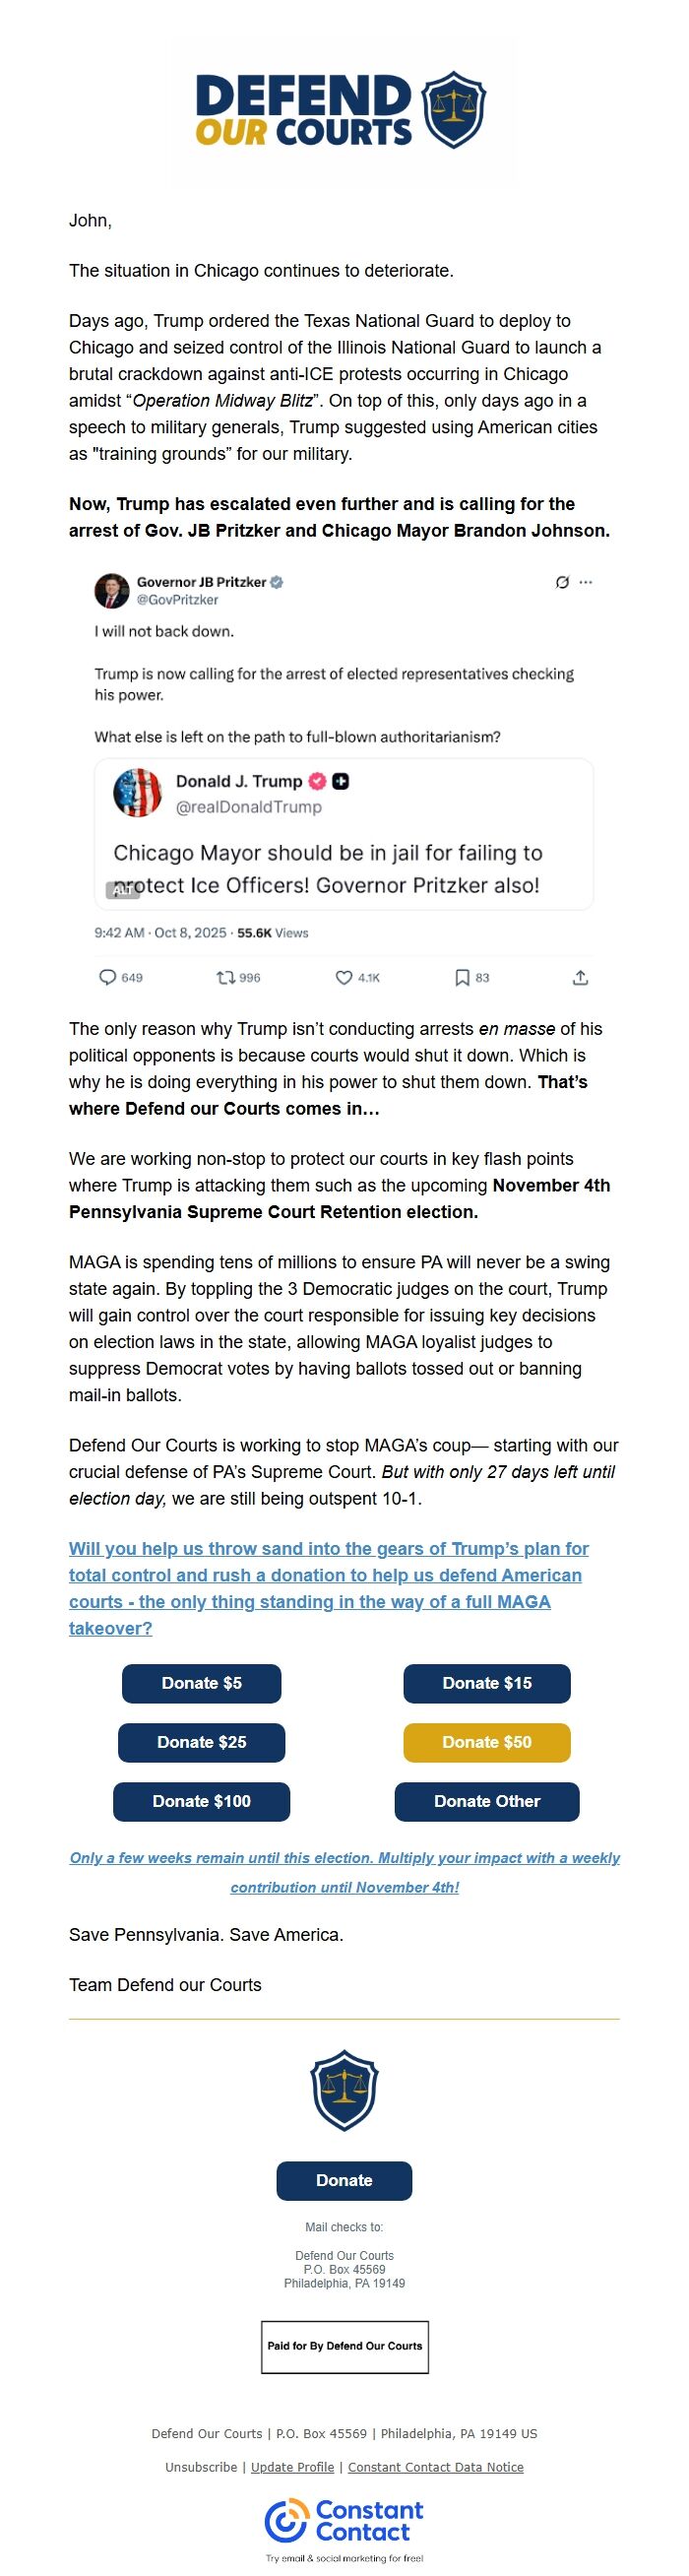The height and width of the screenshot is (2576, 689).
Task: Open the 'Will you help us throw sand' link
Action: (x=326, y=1587)
